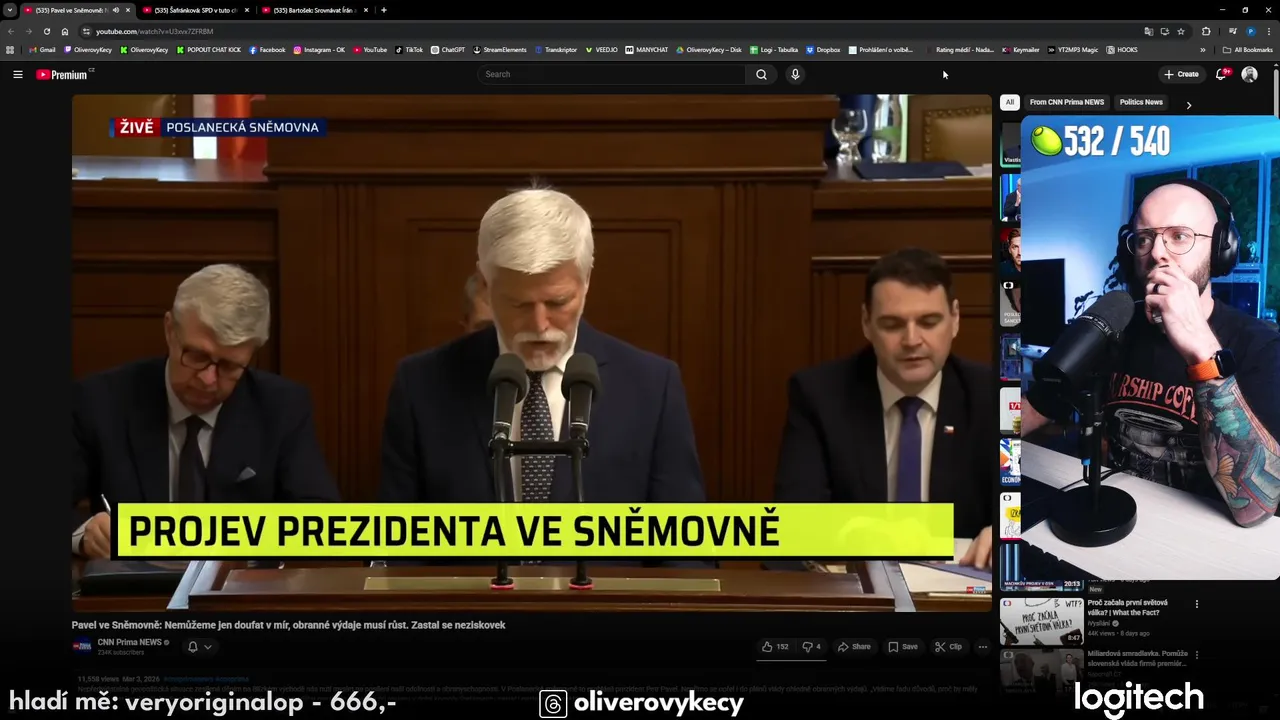Screen dimensions: 1280x720
Task: Select 'From CNN Prima NEWS' filter chip
Action: pyautogui.click(x=1066, y=102)
